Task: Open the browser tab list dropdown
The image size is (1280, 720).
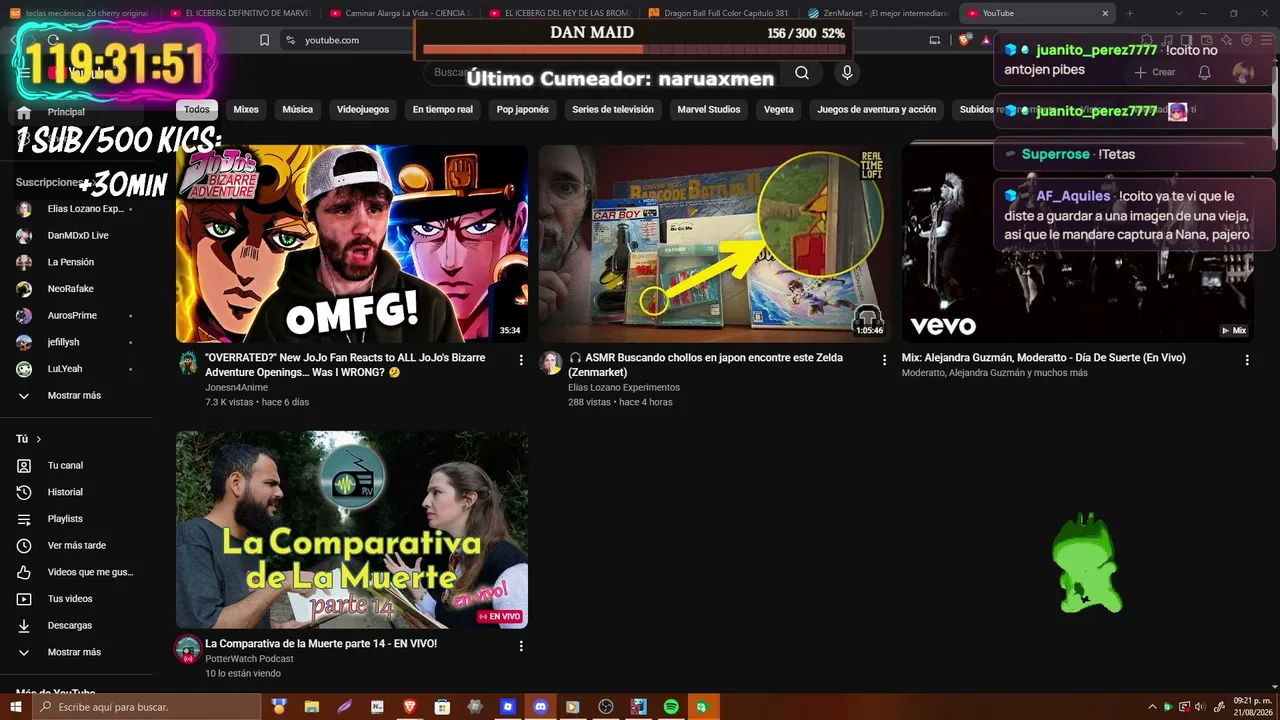Action: pos(1179,13)
